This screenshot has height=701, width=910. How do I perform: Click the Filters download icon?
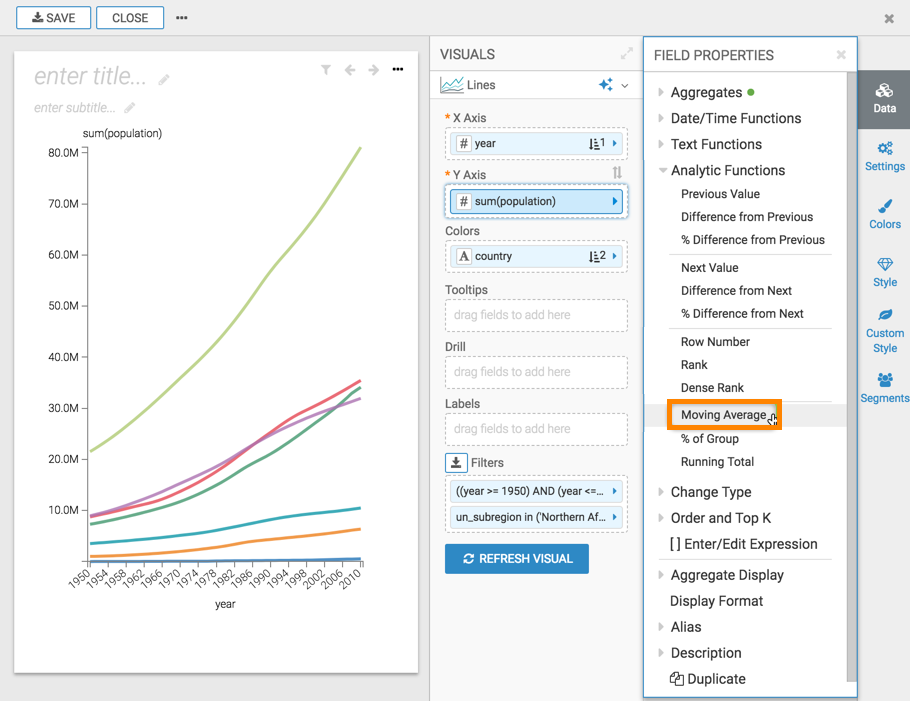pyautogui.click(x=456, y=463)
